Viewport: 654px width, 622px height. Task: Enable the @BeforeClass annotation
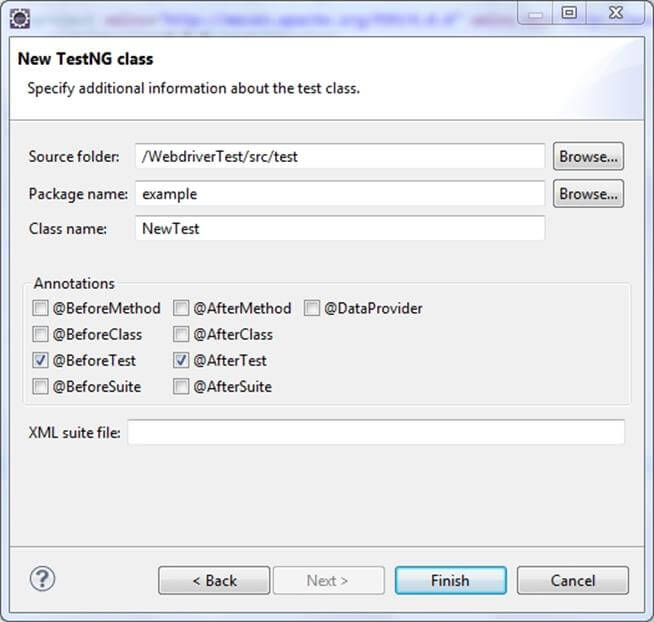click(40, 334)
